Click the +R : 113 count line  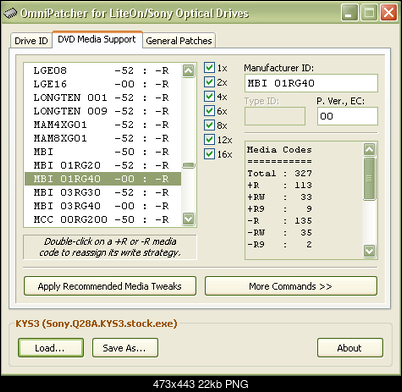click(280, 185)
